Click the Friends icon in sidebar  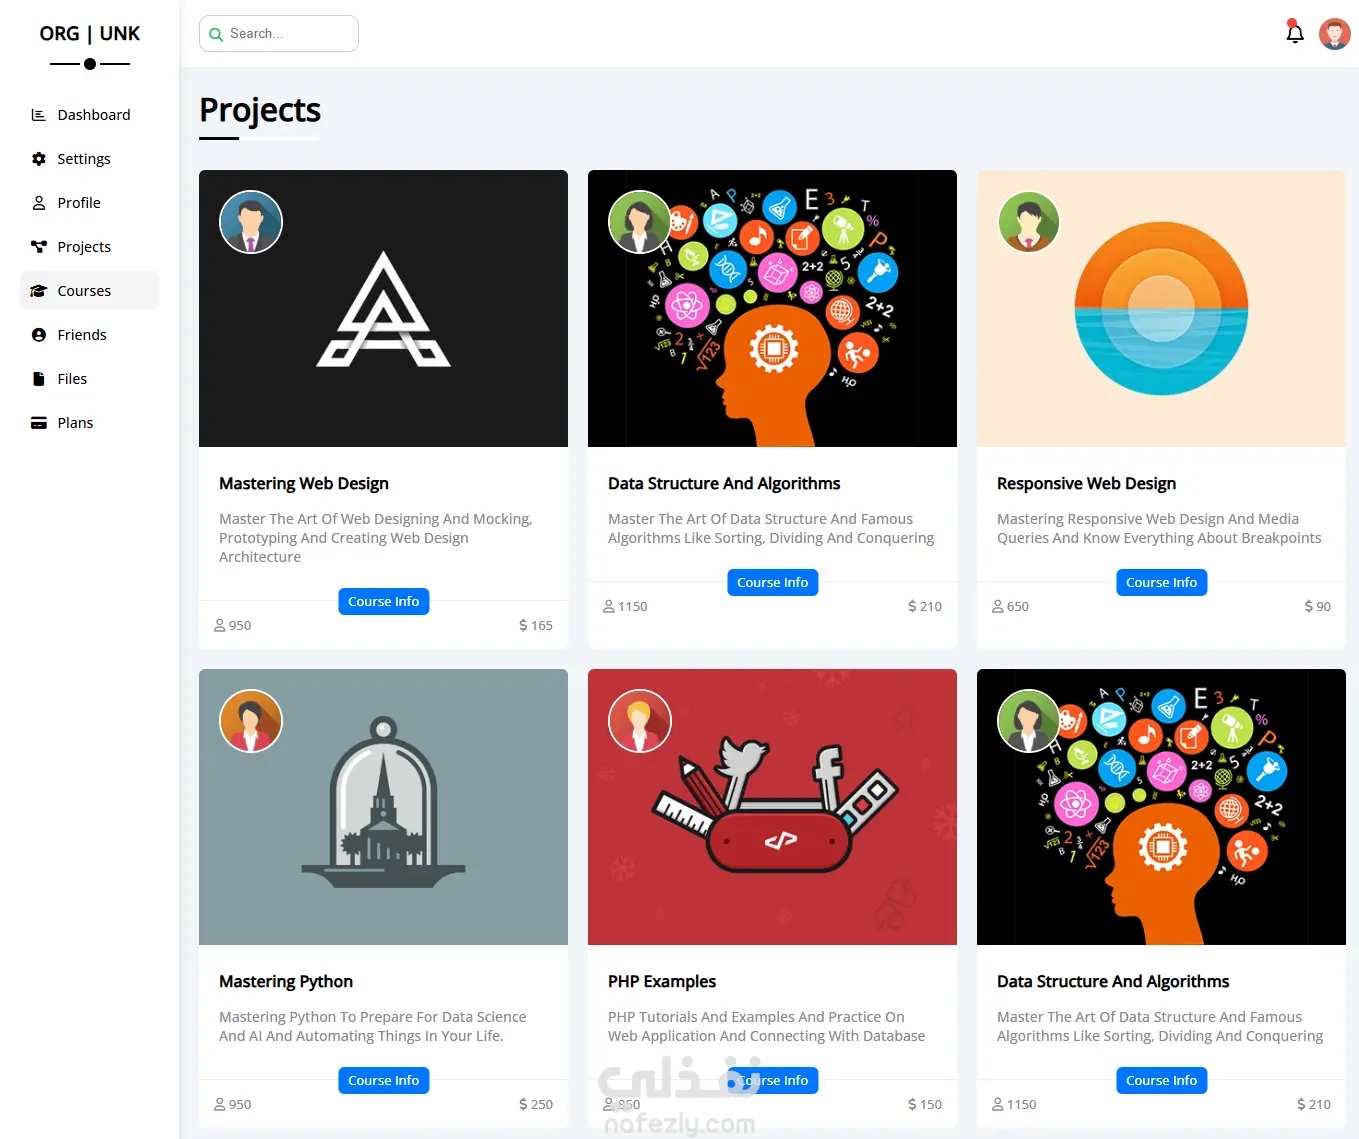[39, 335]
